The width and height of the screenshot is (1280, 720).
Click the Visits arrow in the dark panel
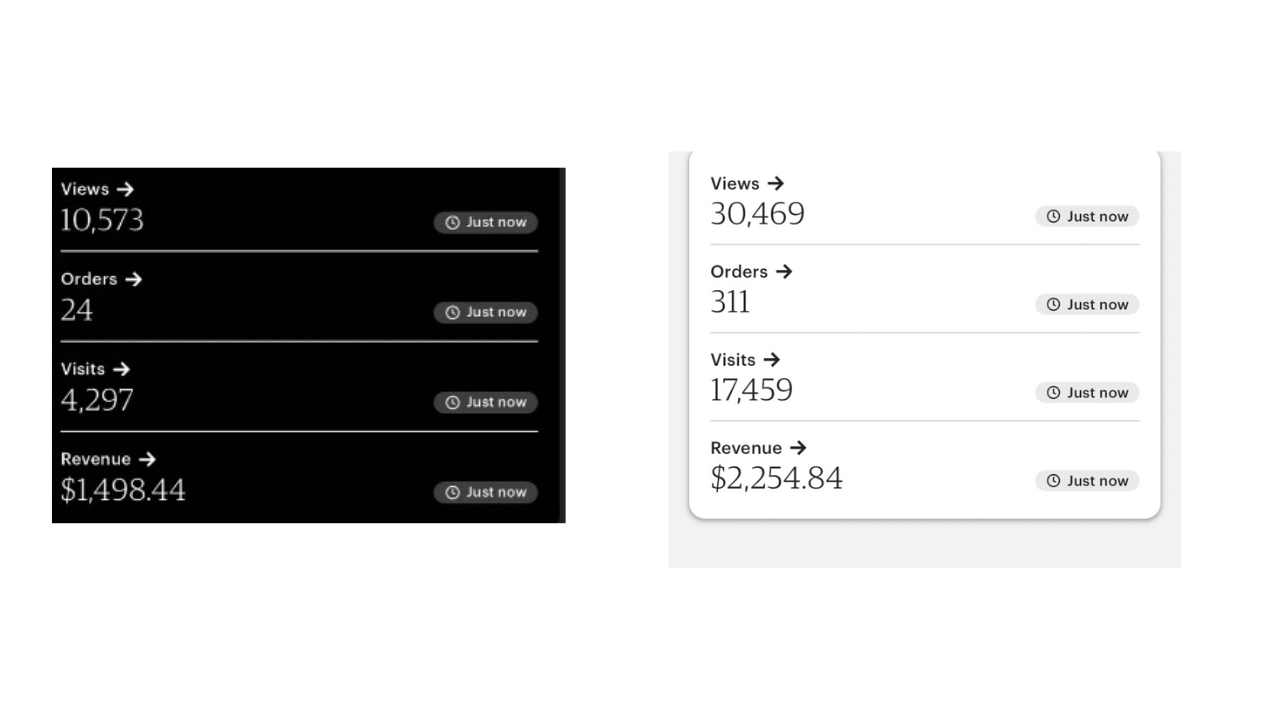click(x=121, y=369)
